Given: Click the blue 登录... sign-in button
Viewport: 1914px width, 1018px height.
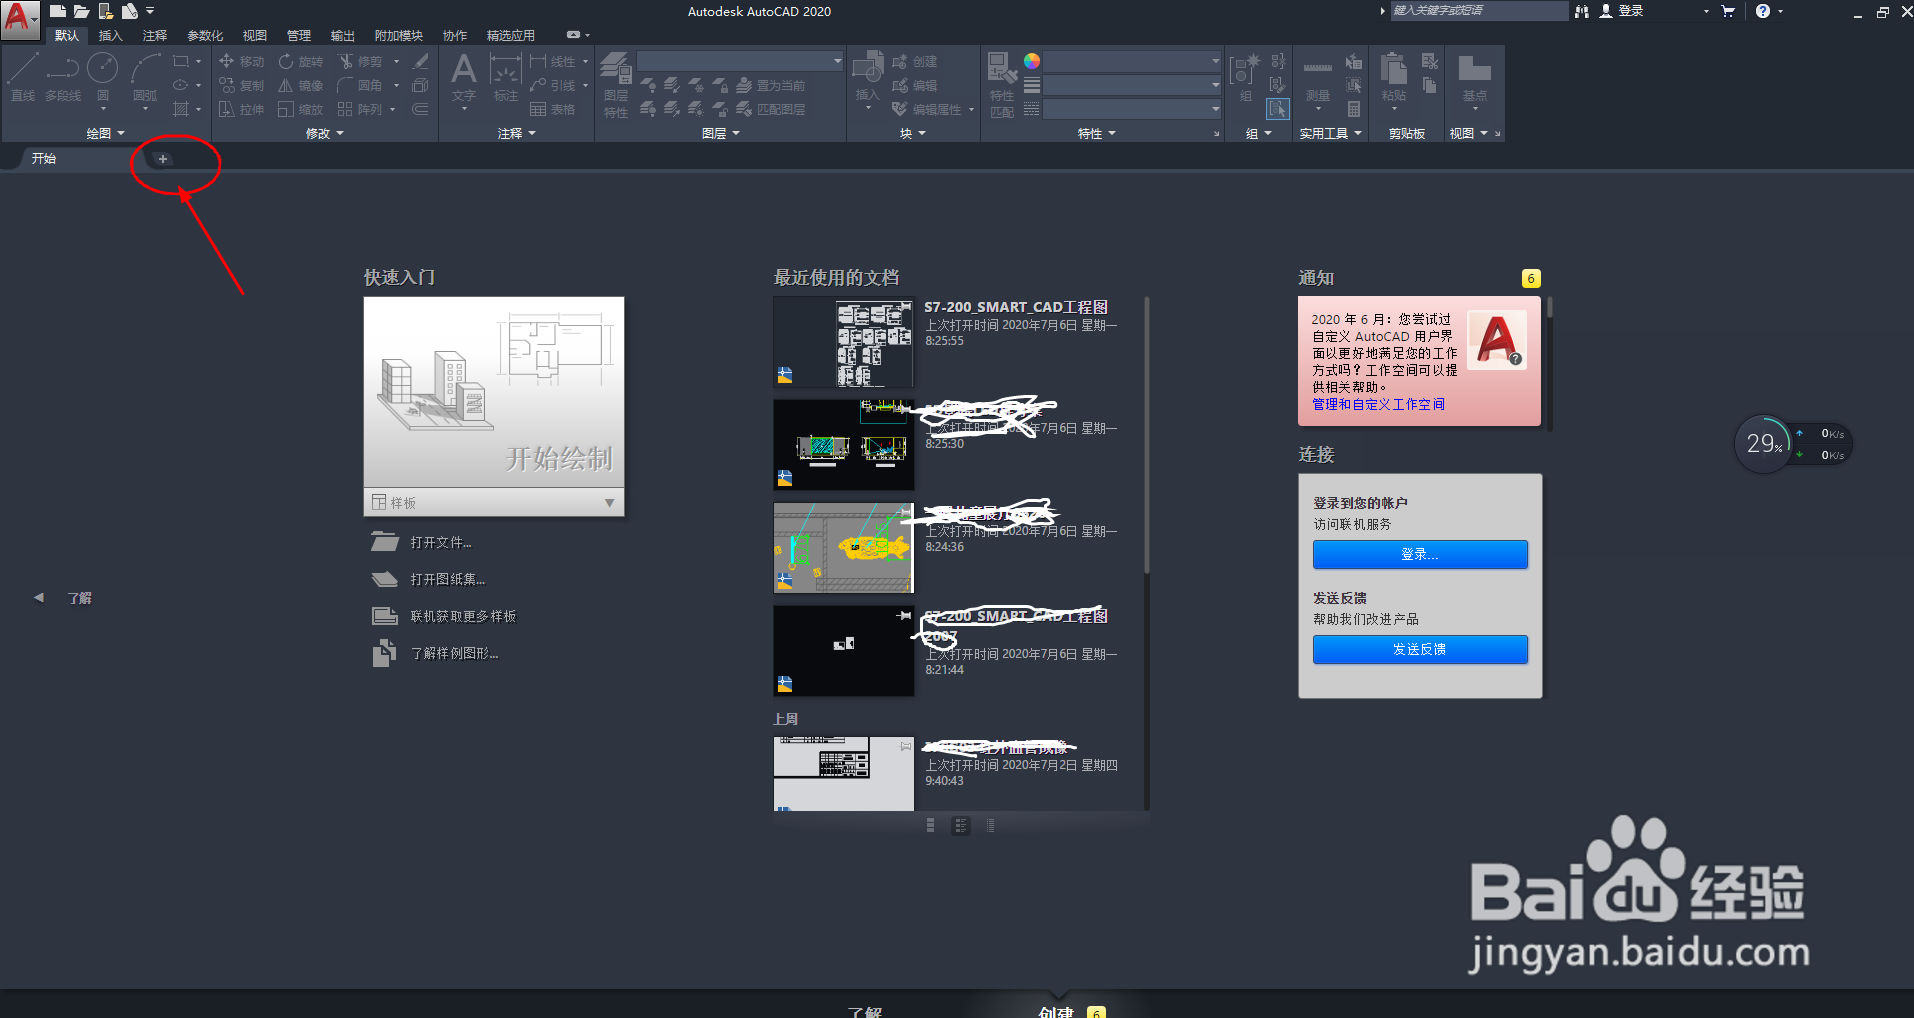Looking at the screenshot, I should tap(1420, 554).
